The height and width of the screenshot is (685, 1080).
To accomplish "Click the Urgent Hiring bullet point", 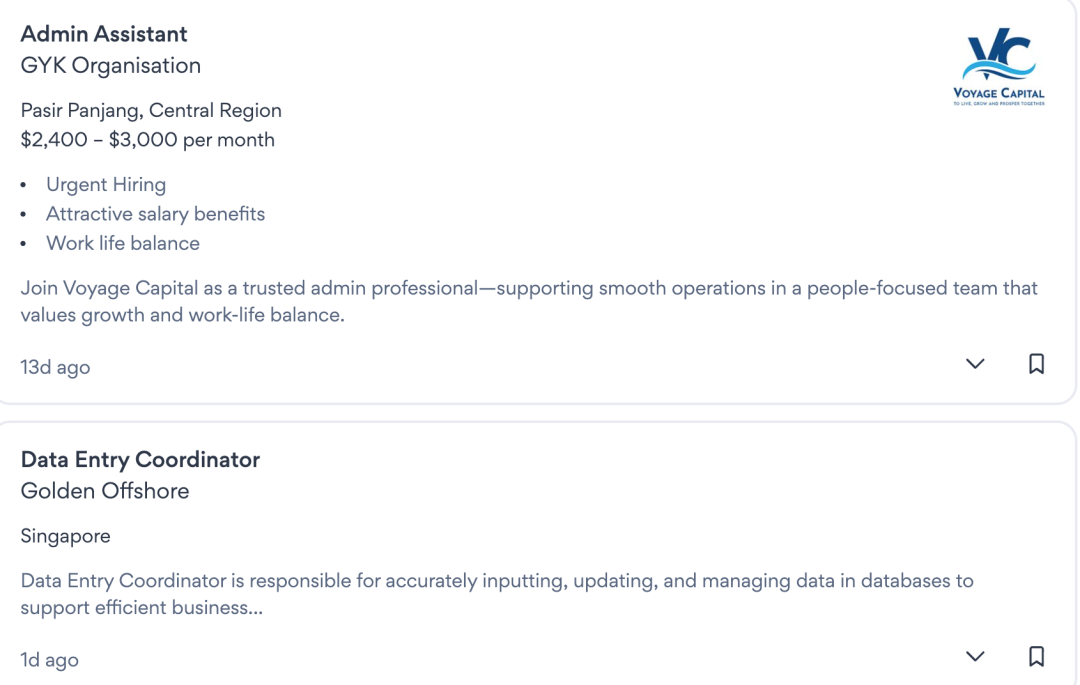I will 106,185.
